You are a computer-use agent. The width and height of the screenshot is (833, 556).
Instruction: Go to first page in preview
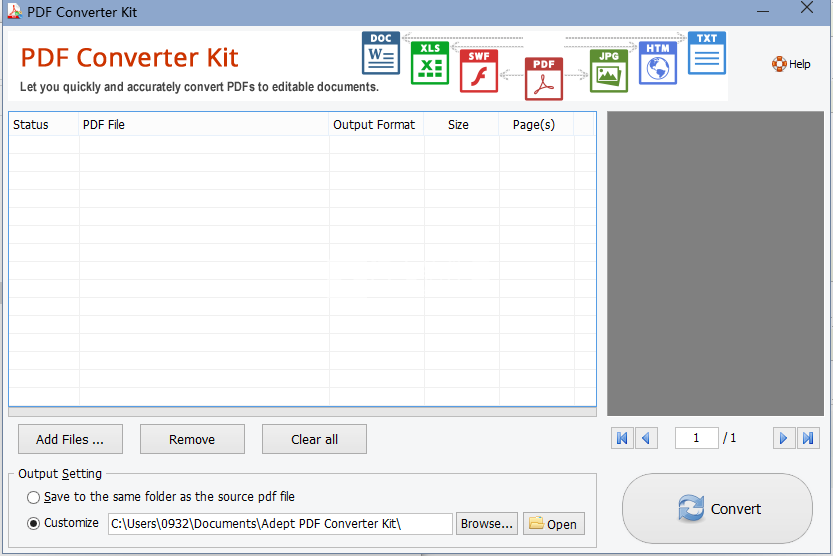click(622, 438)
